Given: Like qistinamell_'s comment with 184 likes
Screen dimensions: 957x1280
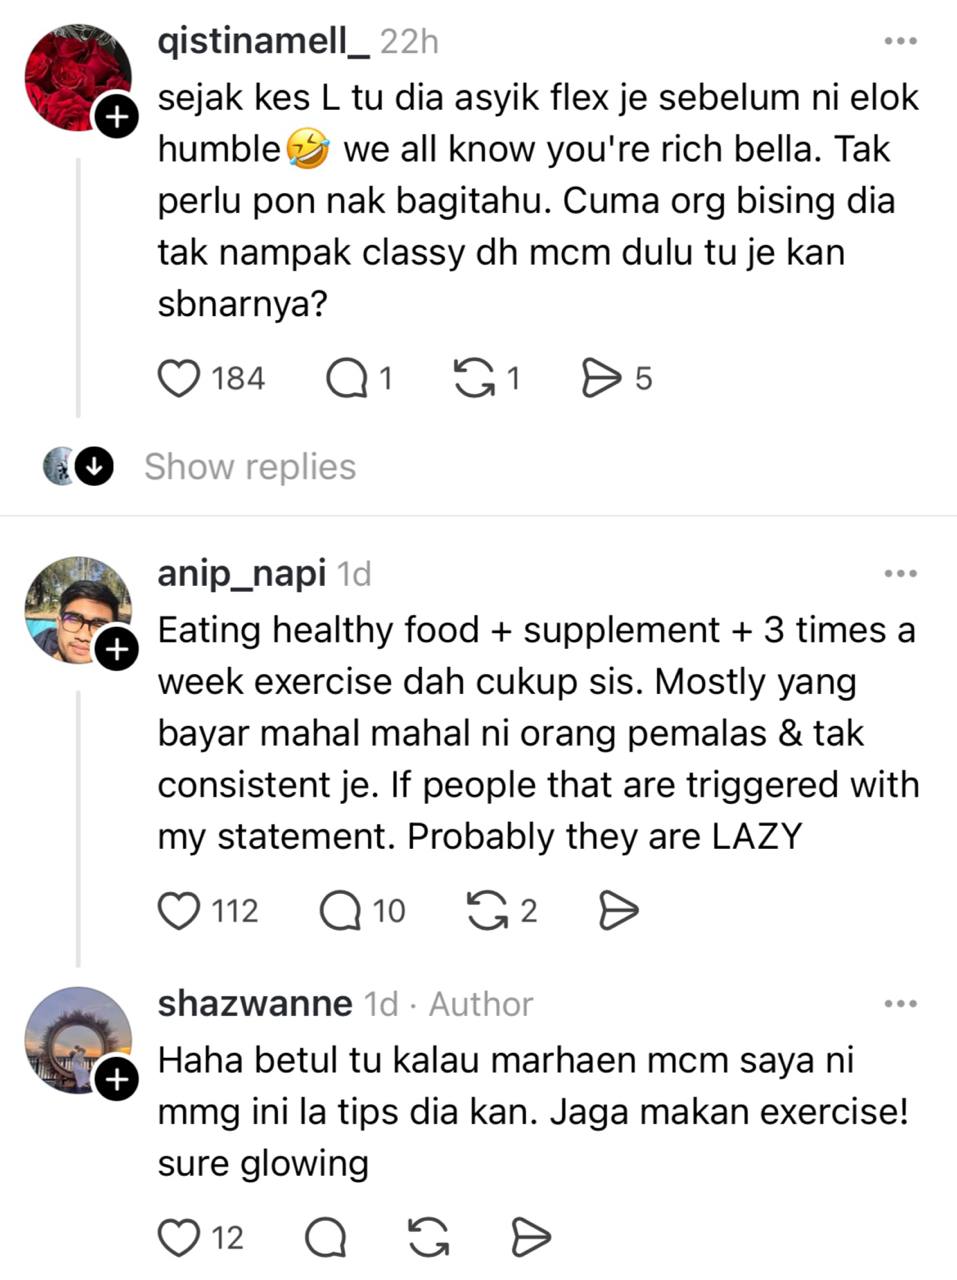Looking at the screenshot, I should click(x=180, y=379).
